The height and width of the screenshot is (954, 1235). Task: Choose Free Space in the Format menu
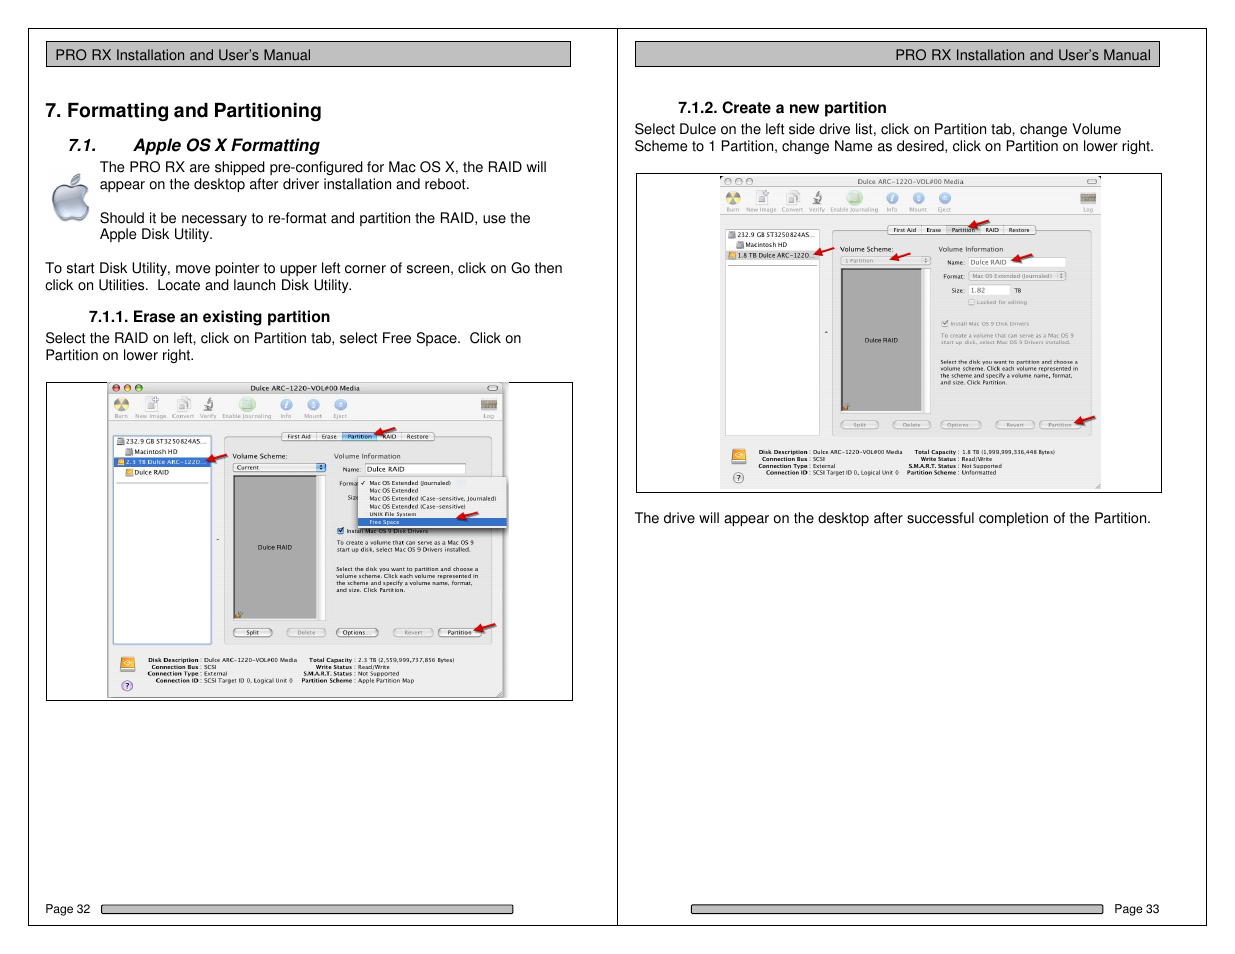click(432, 522)
